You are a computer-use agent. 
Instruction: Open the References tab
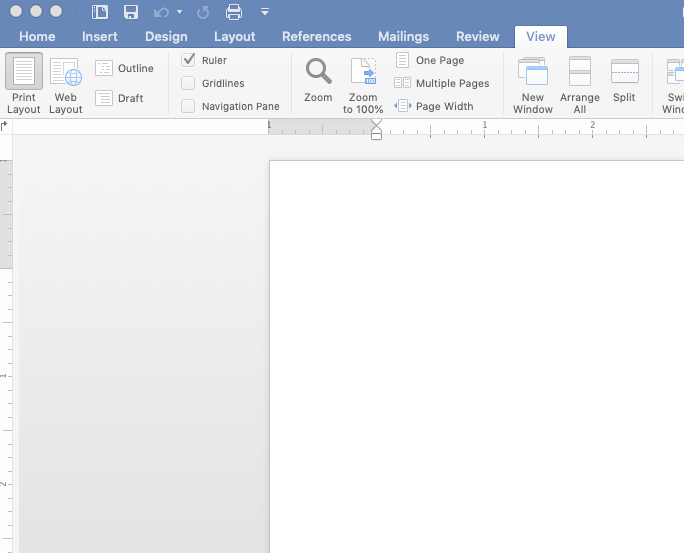[317, 37]
